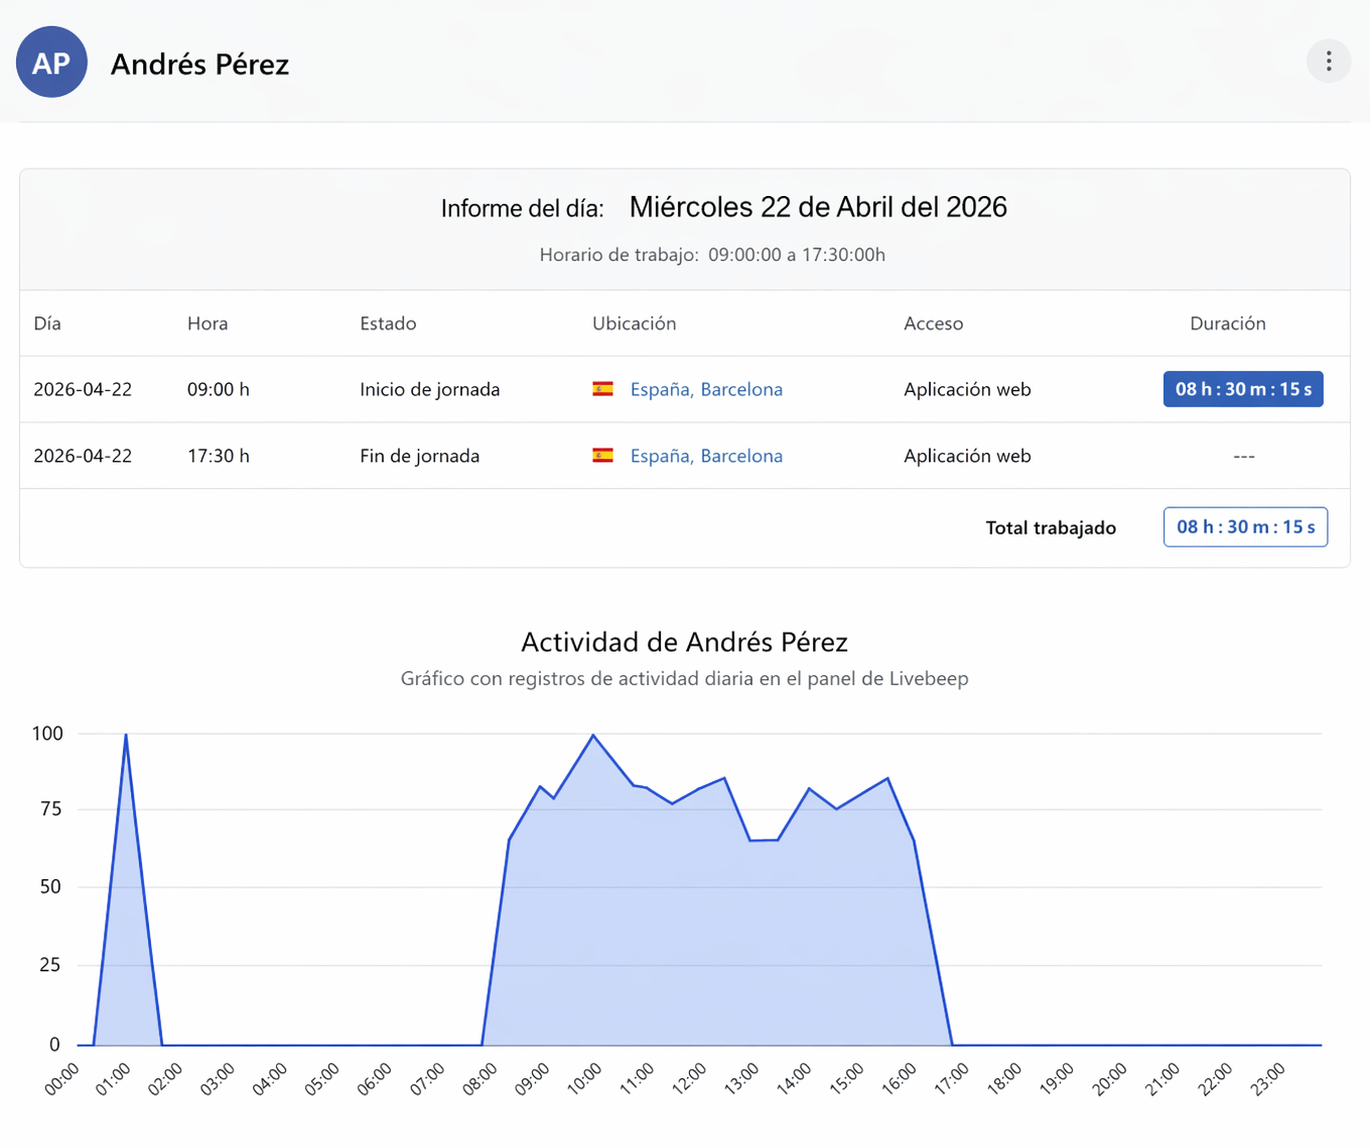This screenshot has width=1370, height=1148.
Task: Click the 17:00 label on chart axis
Action: pos(951,1080)
